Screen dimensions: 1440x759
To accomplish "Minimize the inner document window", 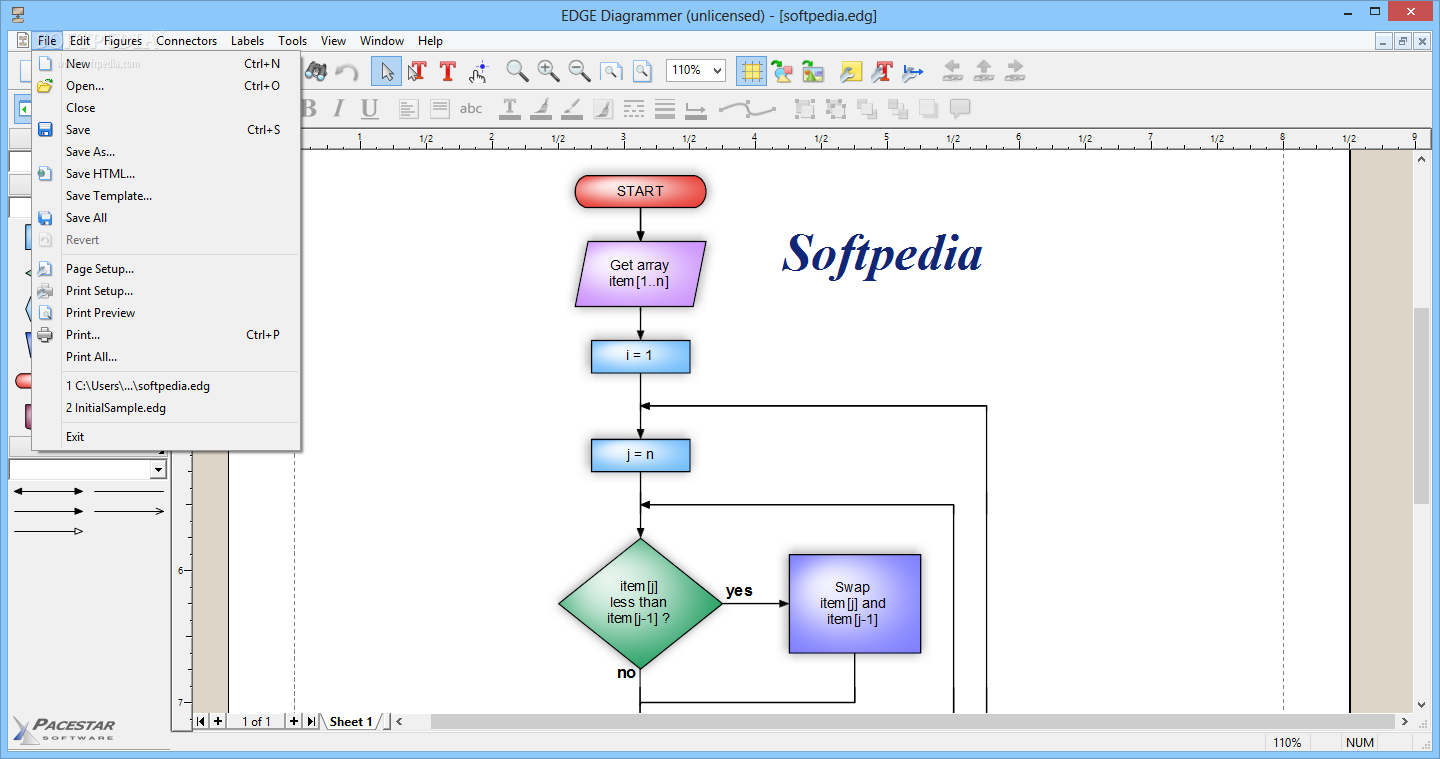I will (x=1384, y=41).
